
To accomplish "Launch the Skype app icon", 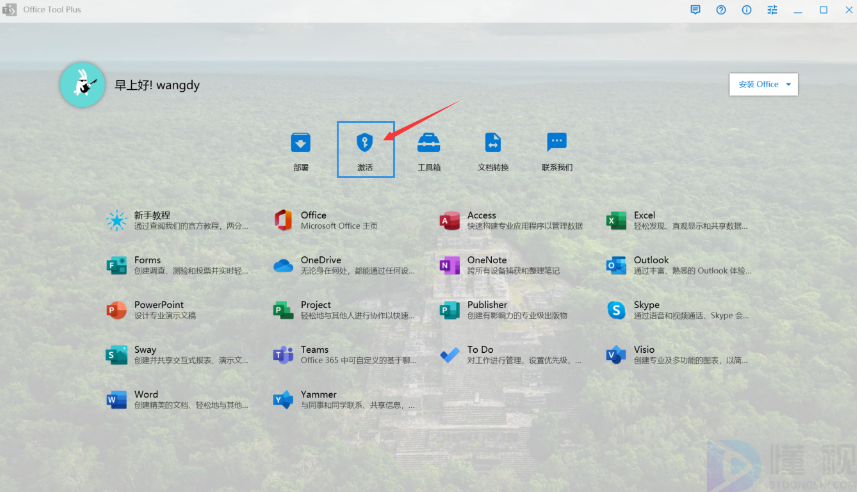I will 617,310.
